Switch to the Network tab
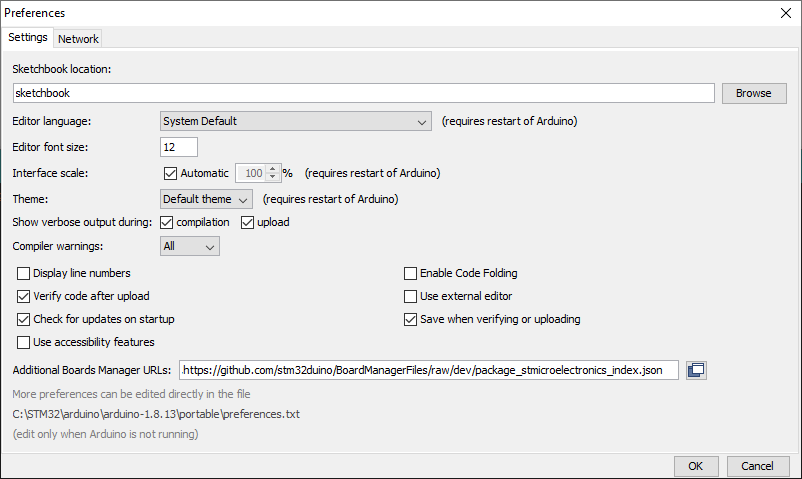Viewport: 802px width, 479px height. point(78,38)
